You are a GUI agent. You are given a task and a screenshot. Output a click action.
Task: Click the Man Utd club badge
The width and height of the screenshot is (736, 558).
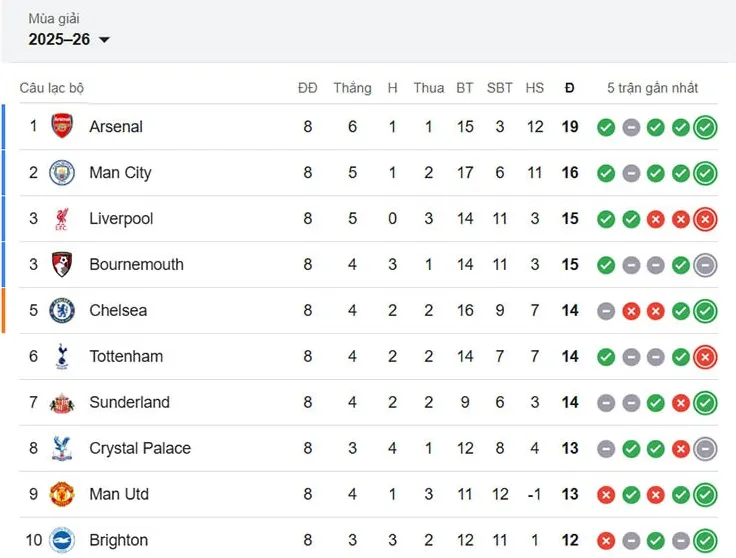(62, 494)
